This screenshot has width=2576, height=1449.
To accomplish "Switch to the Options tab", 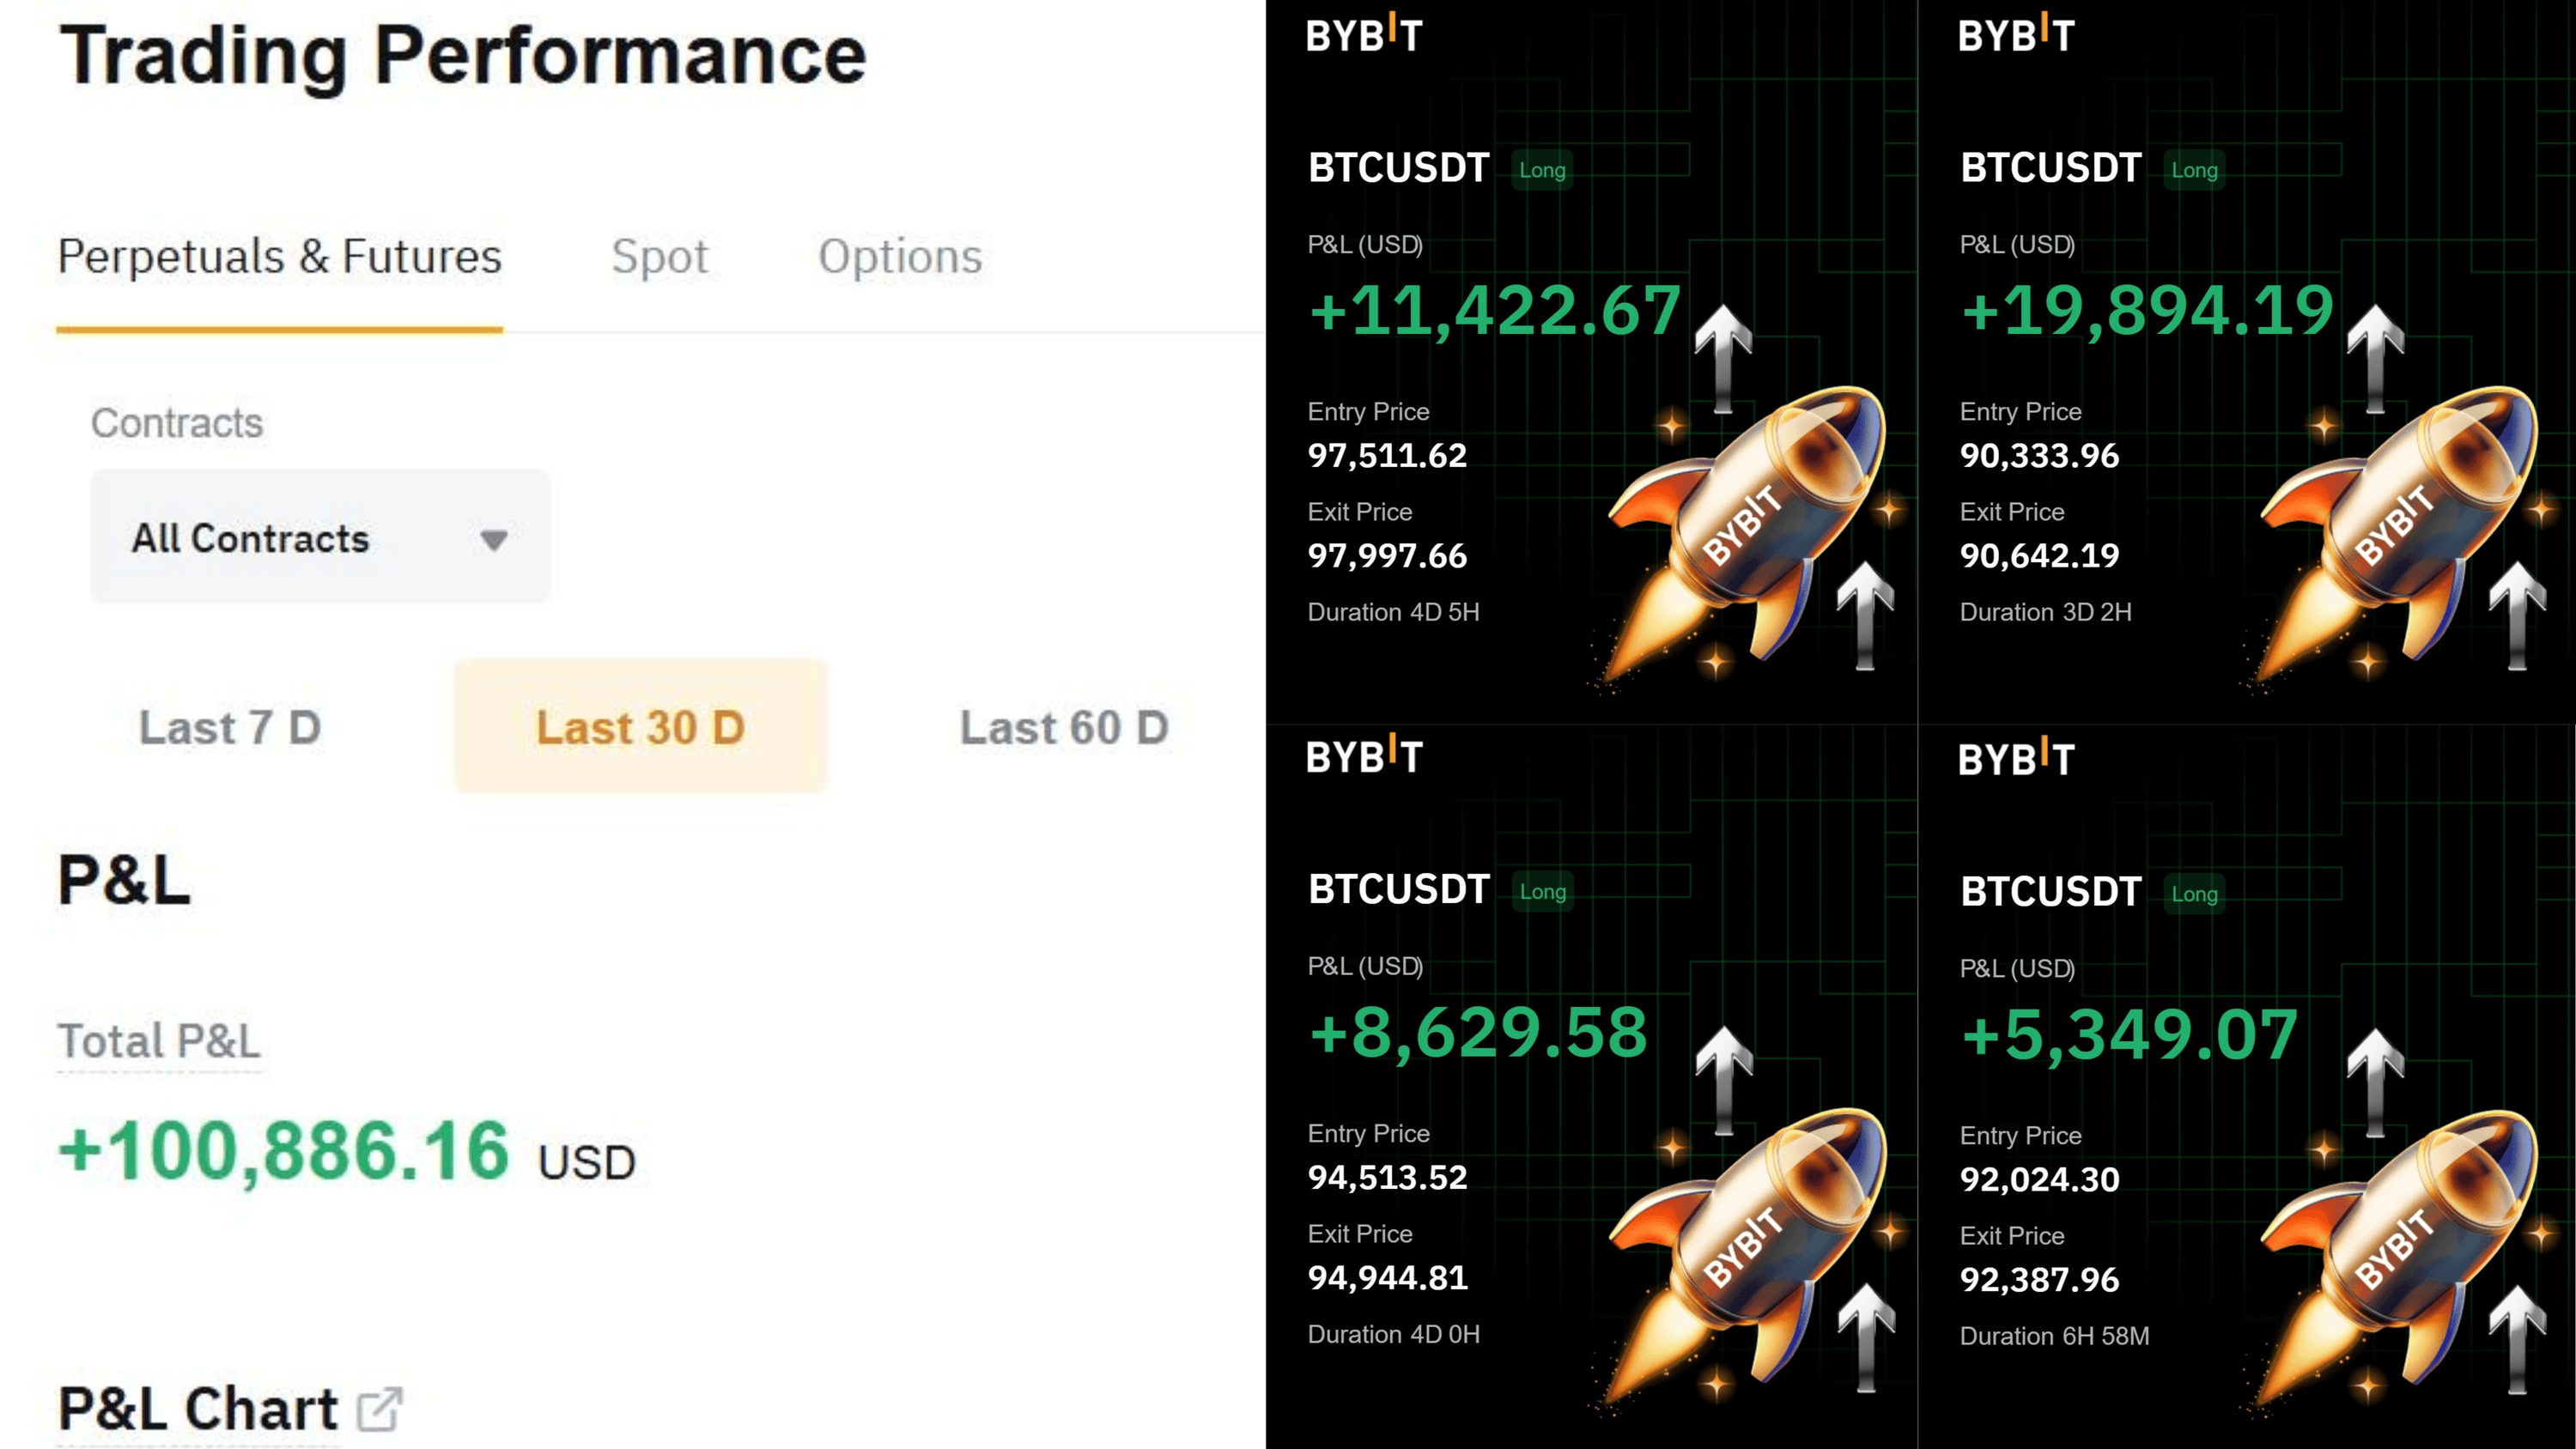I will click(900, 256).
